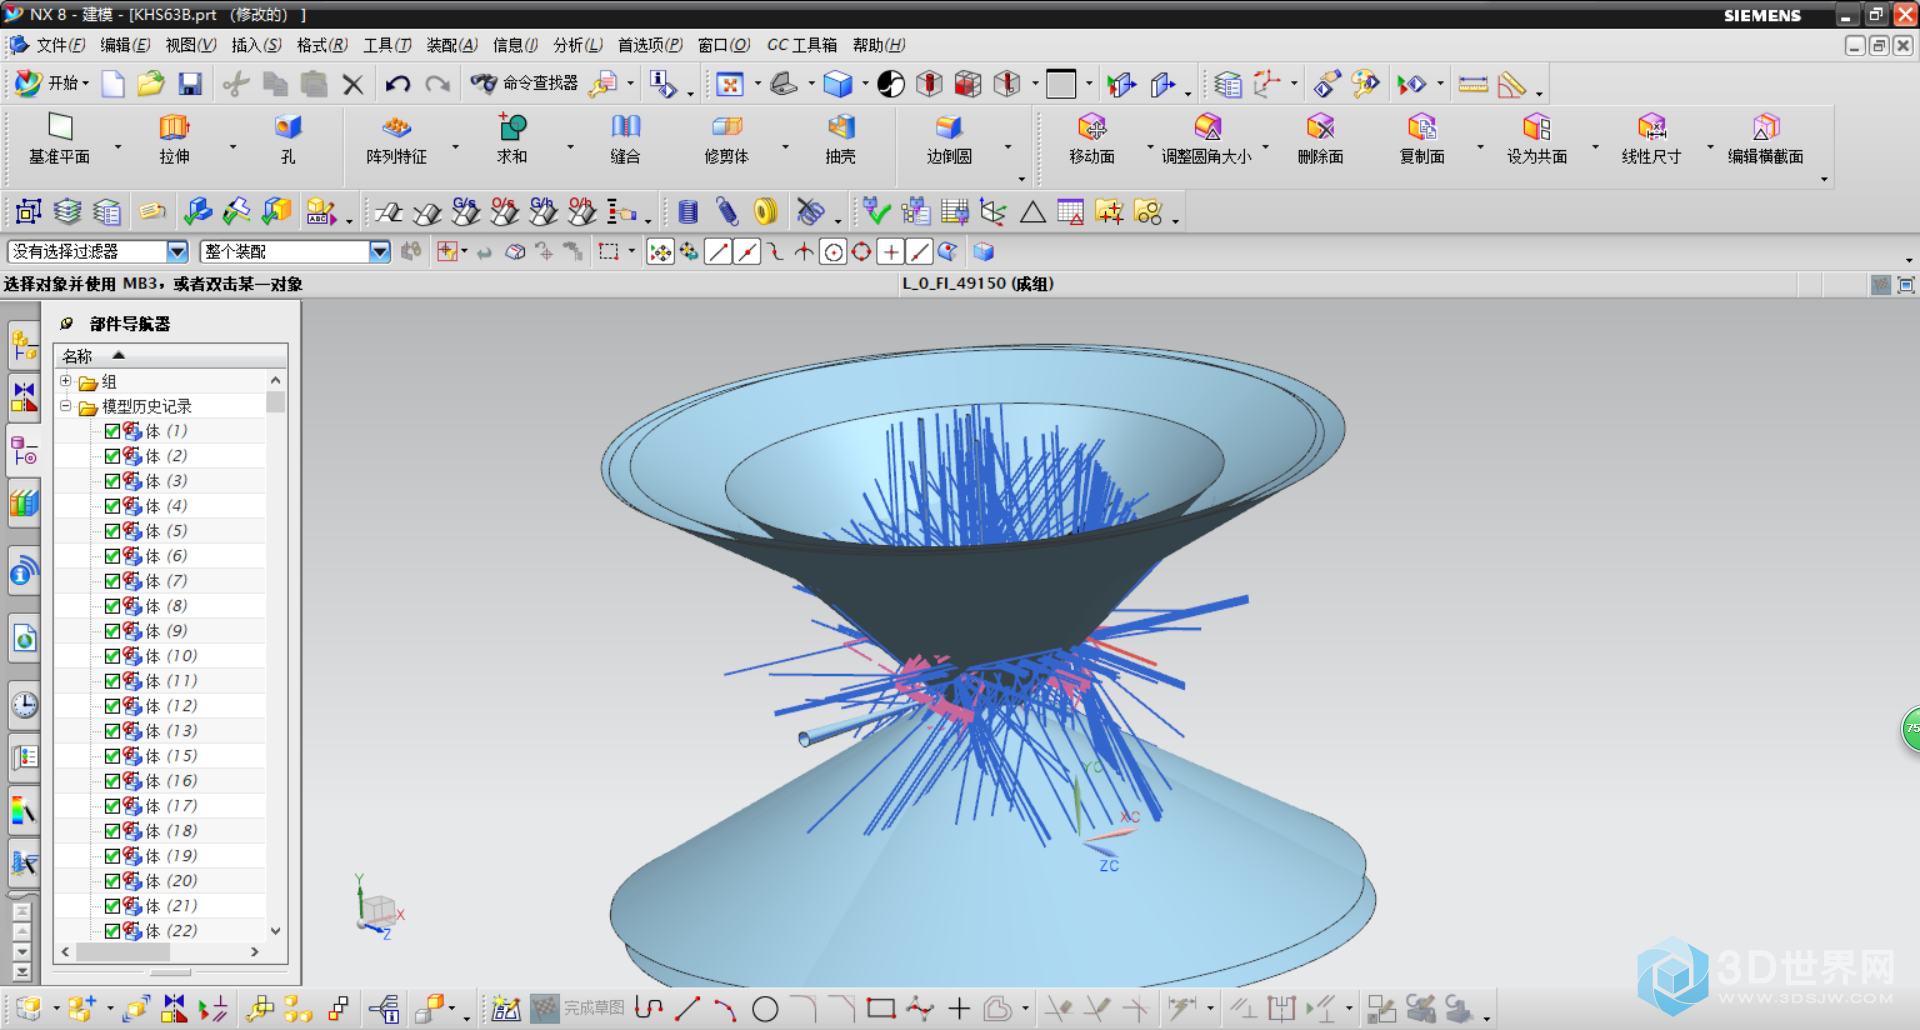
Task: Select the 体 (15) tree row label
Action: click(x=171, y=756)
